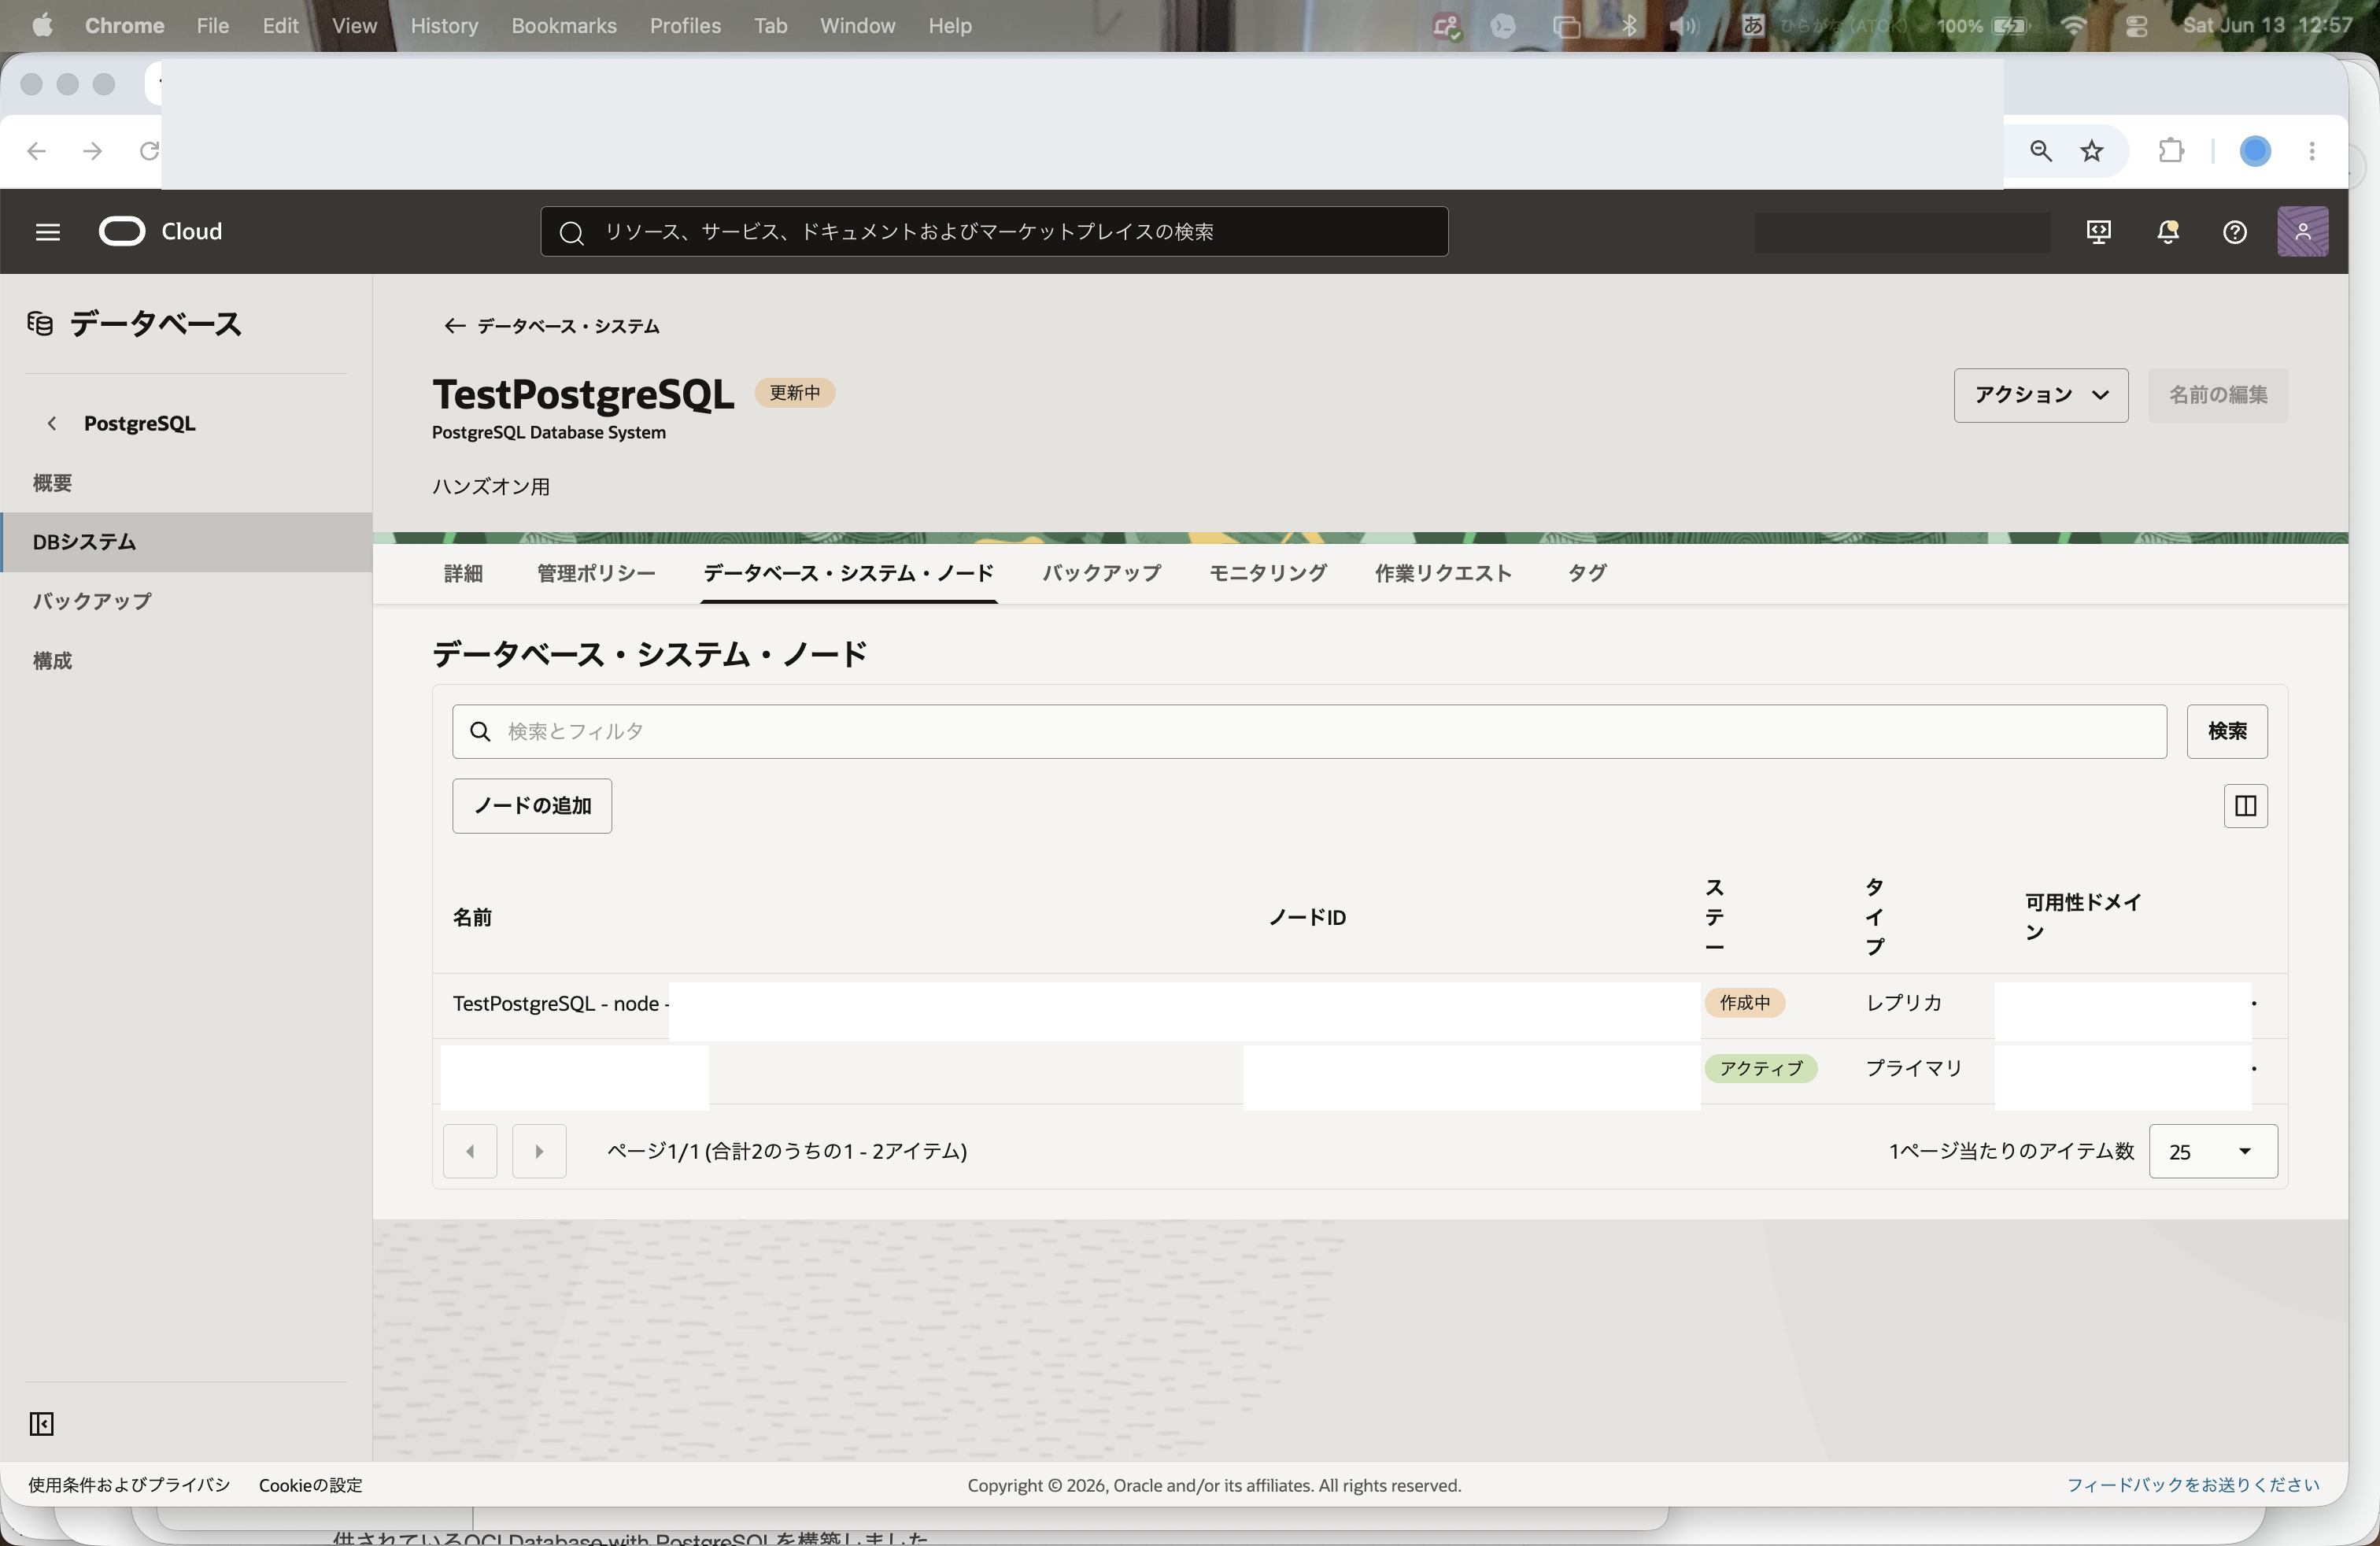Click the ノードの追加 button
The width and height of the screenshot is (2380, 1546).
pos(532,806)
